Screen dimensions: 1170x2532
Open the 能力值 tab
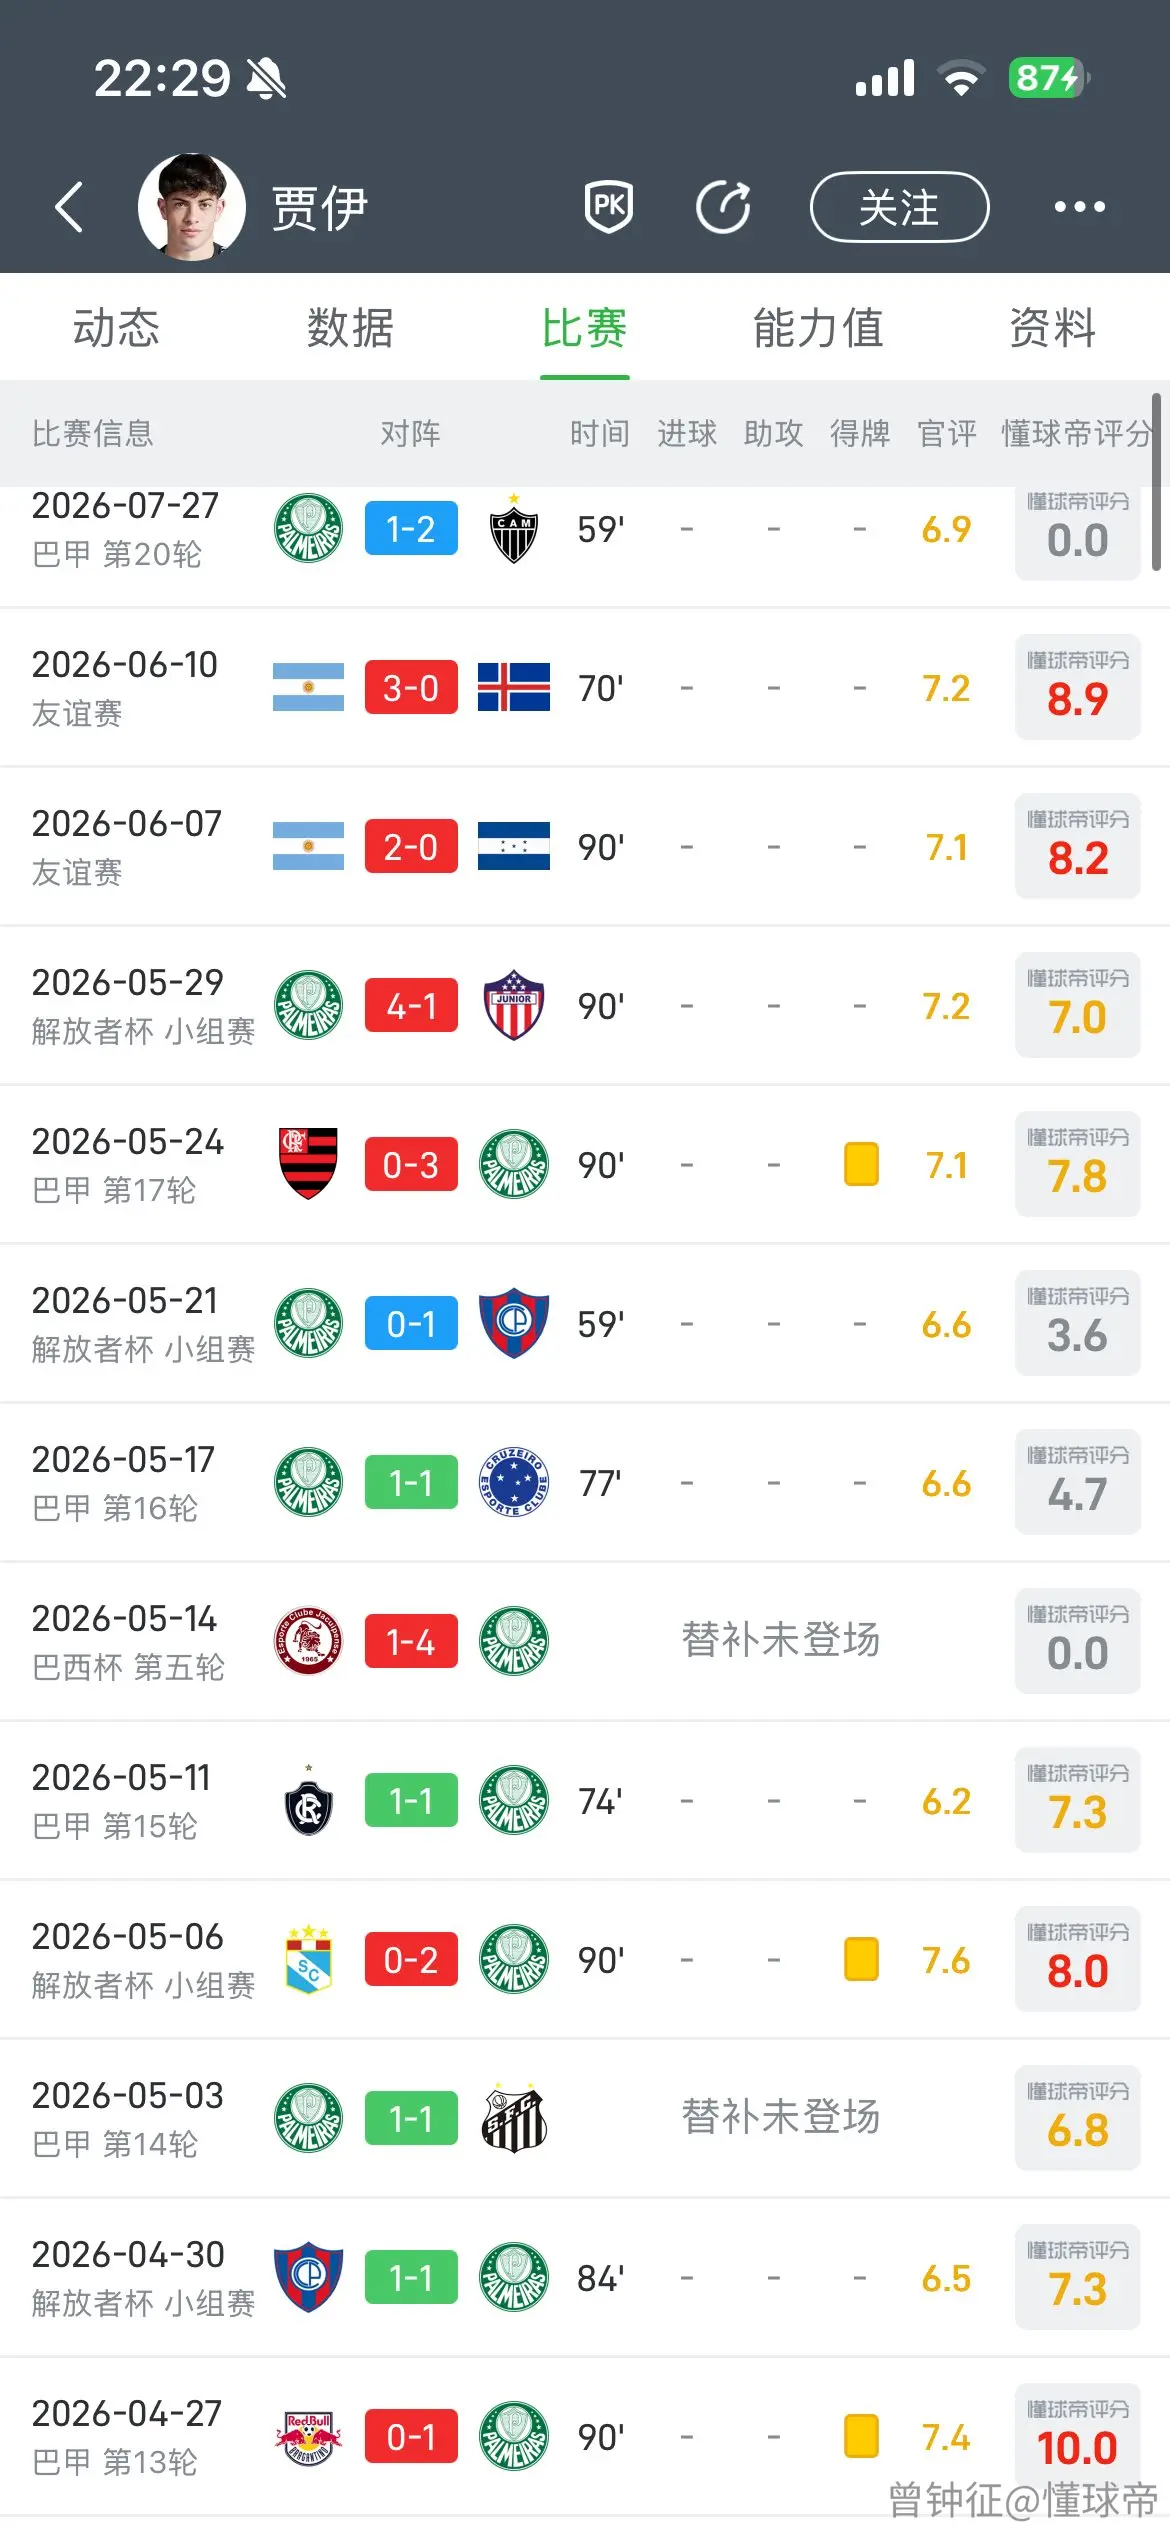(x=819, y=328)
